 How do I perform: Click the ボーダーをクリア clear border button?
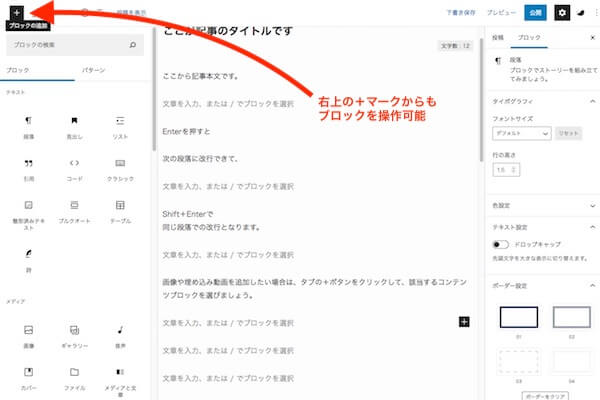[545, 396]
